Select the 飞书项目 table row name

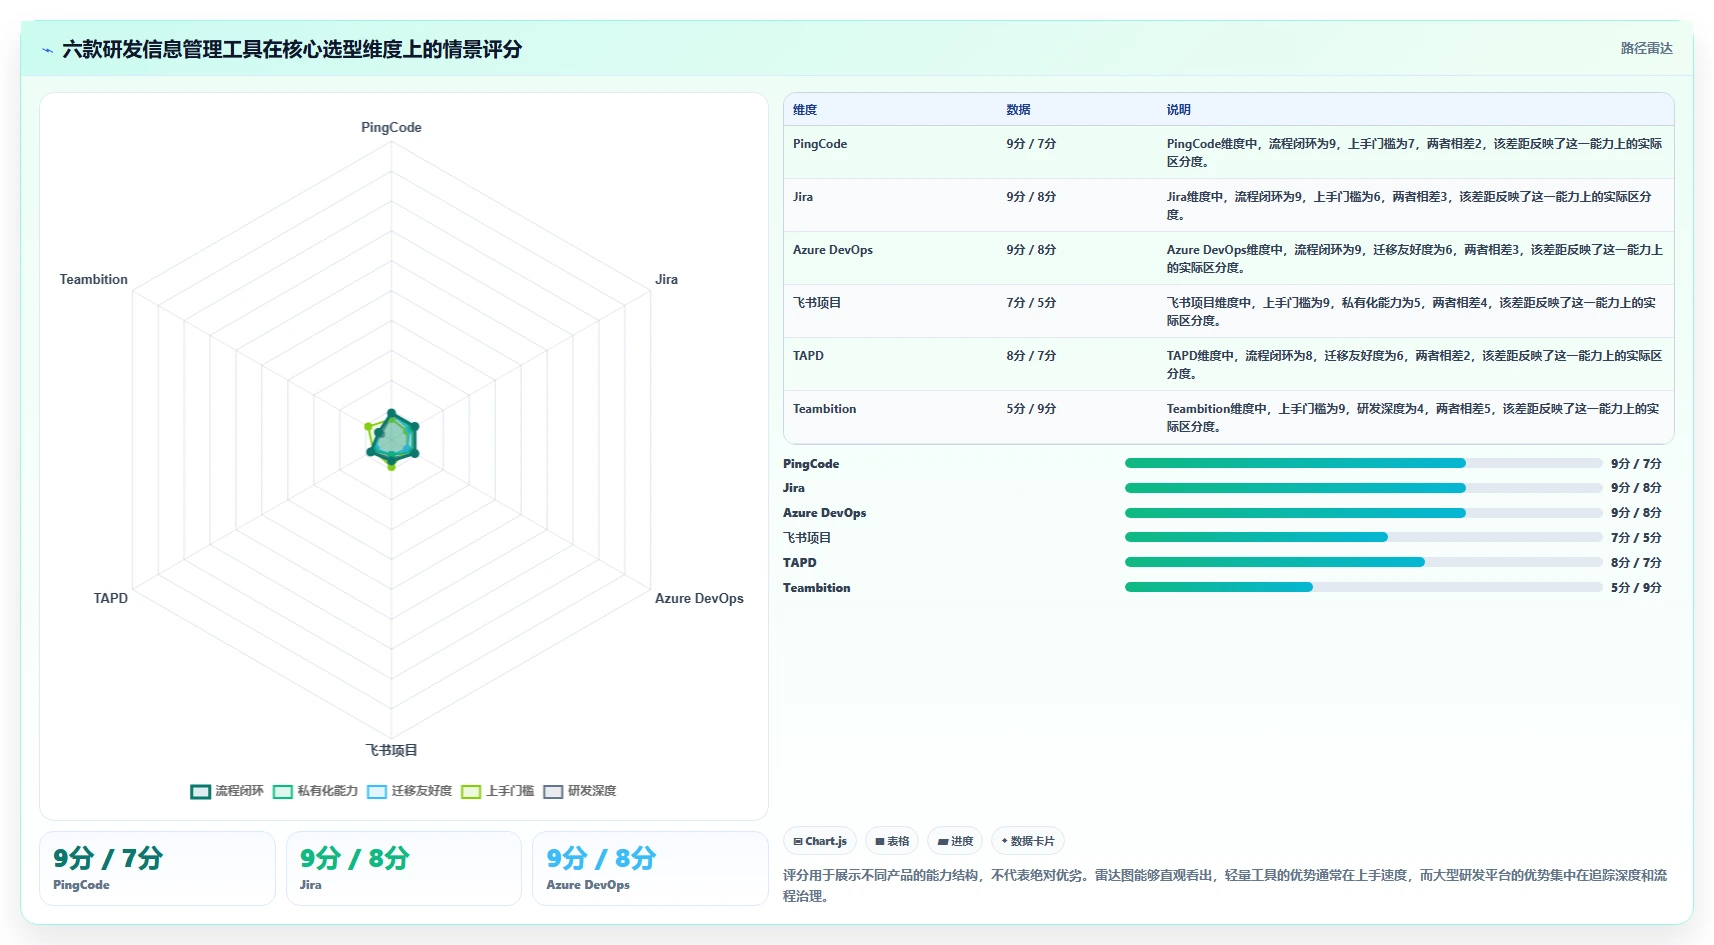817,303
